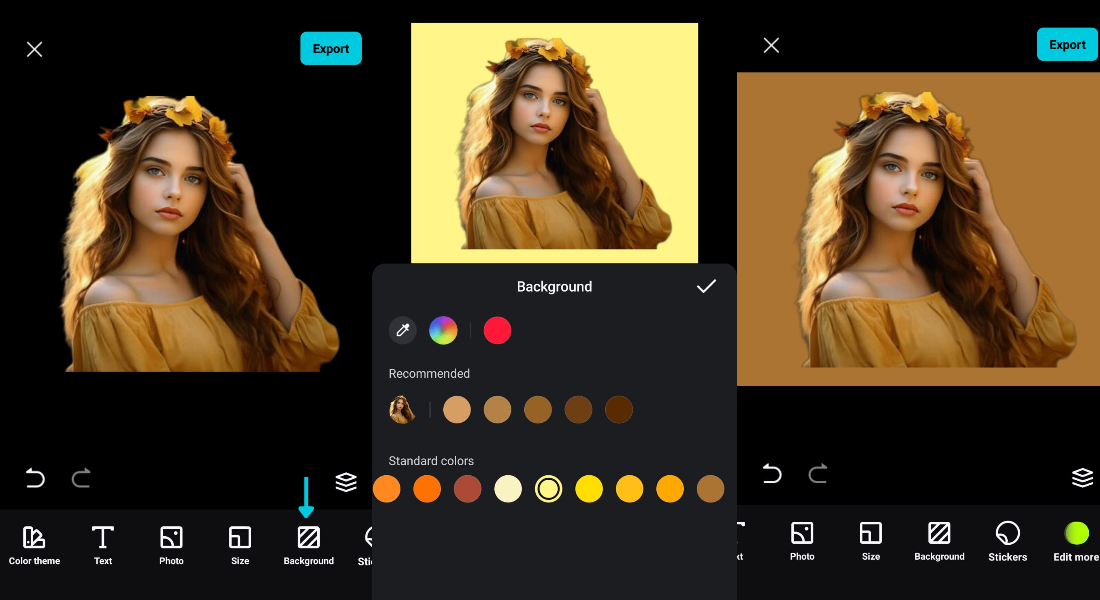The height and width of the screenshot is (600, 1100).
Task: Select bright yellow standard color
Action: (x=589, y=489)
